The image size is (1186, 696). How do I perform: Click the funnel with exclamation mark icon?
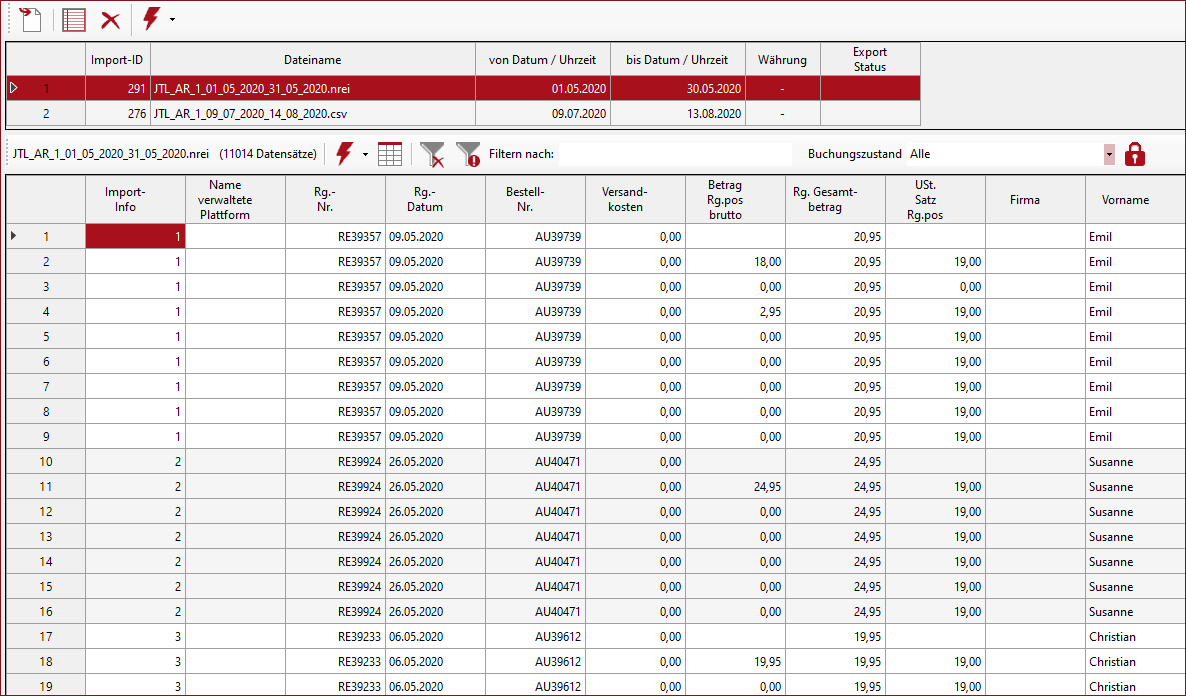pyautogui.click(x=468, y=154)
